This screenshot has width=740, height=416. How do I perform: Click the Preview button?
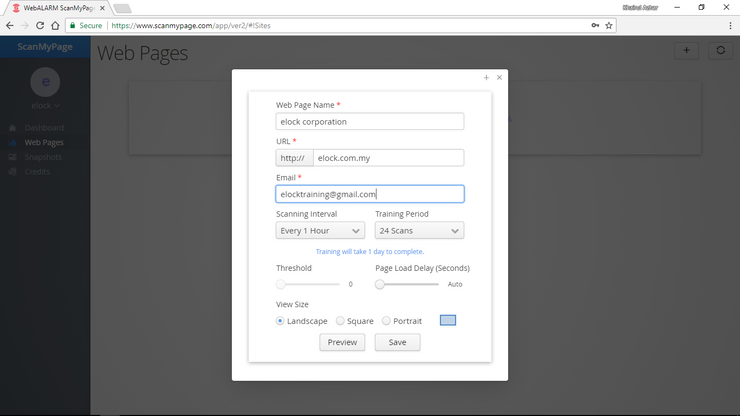point(342,342)
